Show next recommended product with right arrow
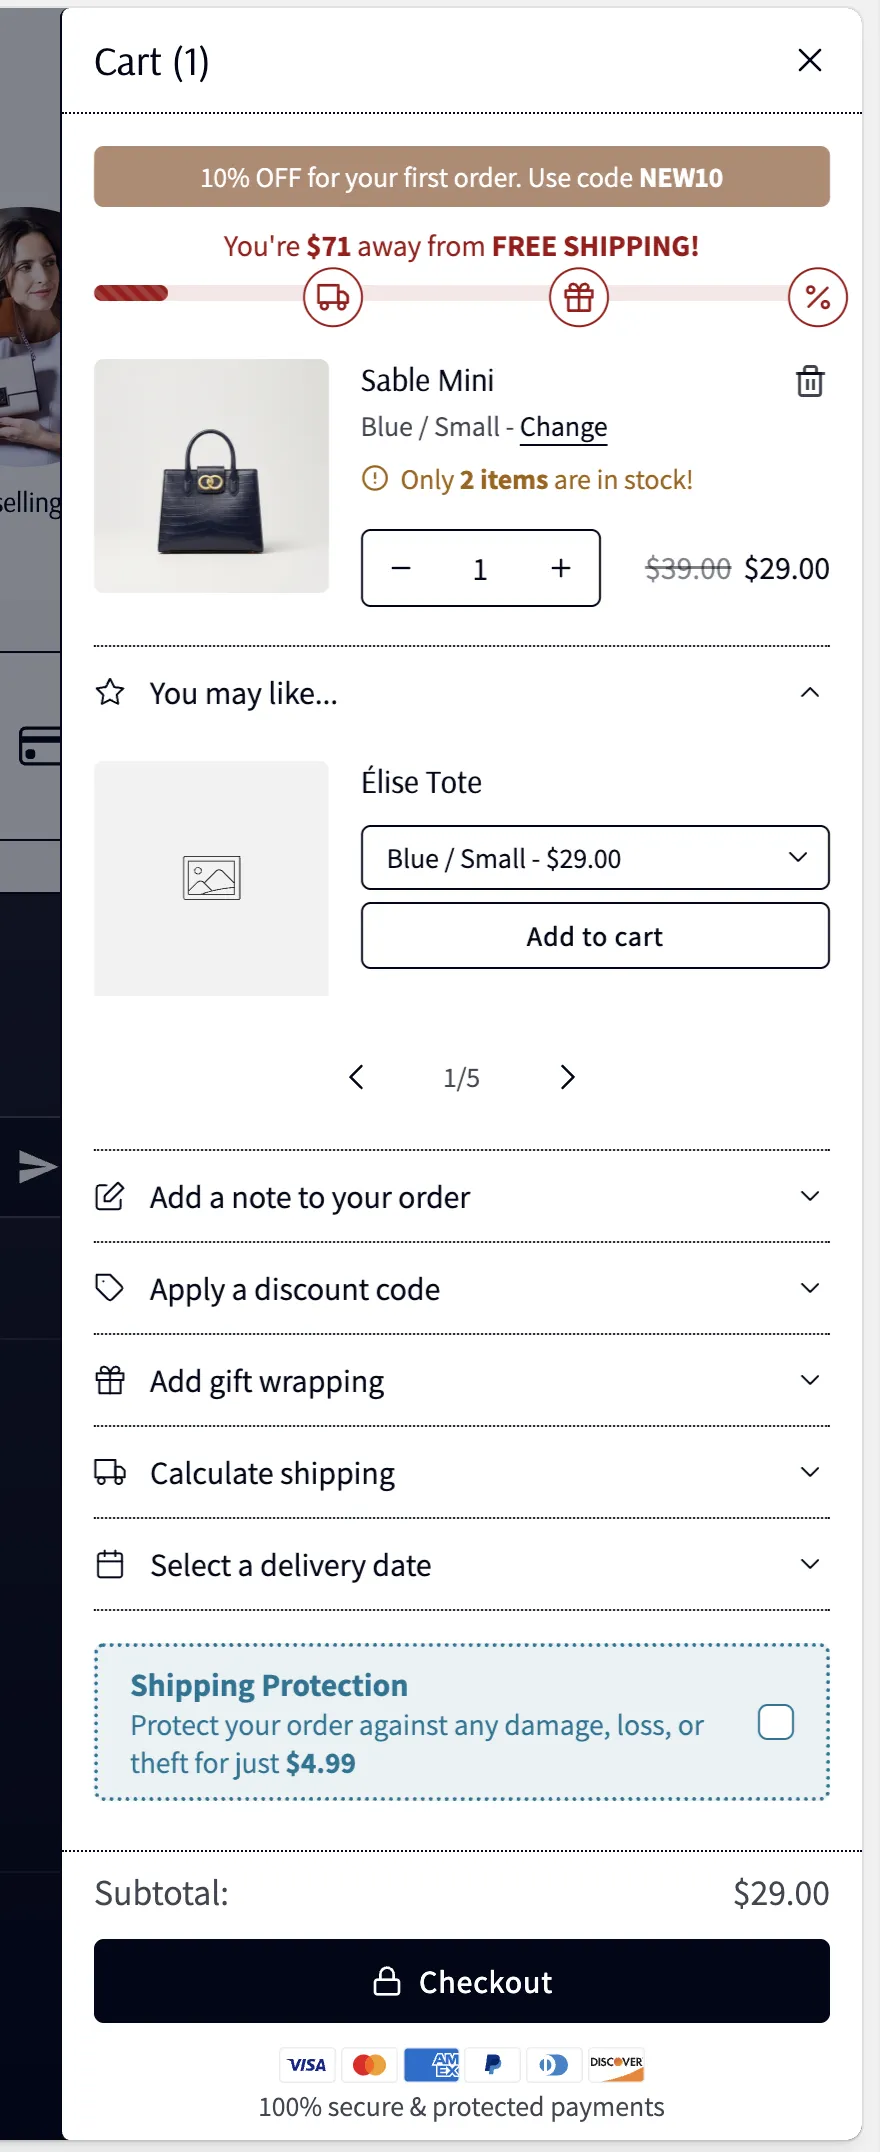The width and height of the screenshot is (880, 2152). click(567, 1077)
